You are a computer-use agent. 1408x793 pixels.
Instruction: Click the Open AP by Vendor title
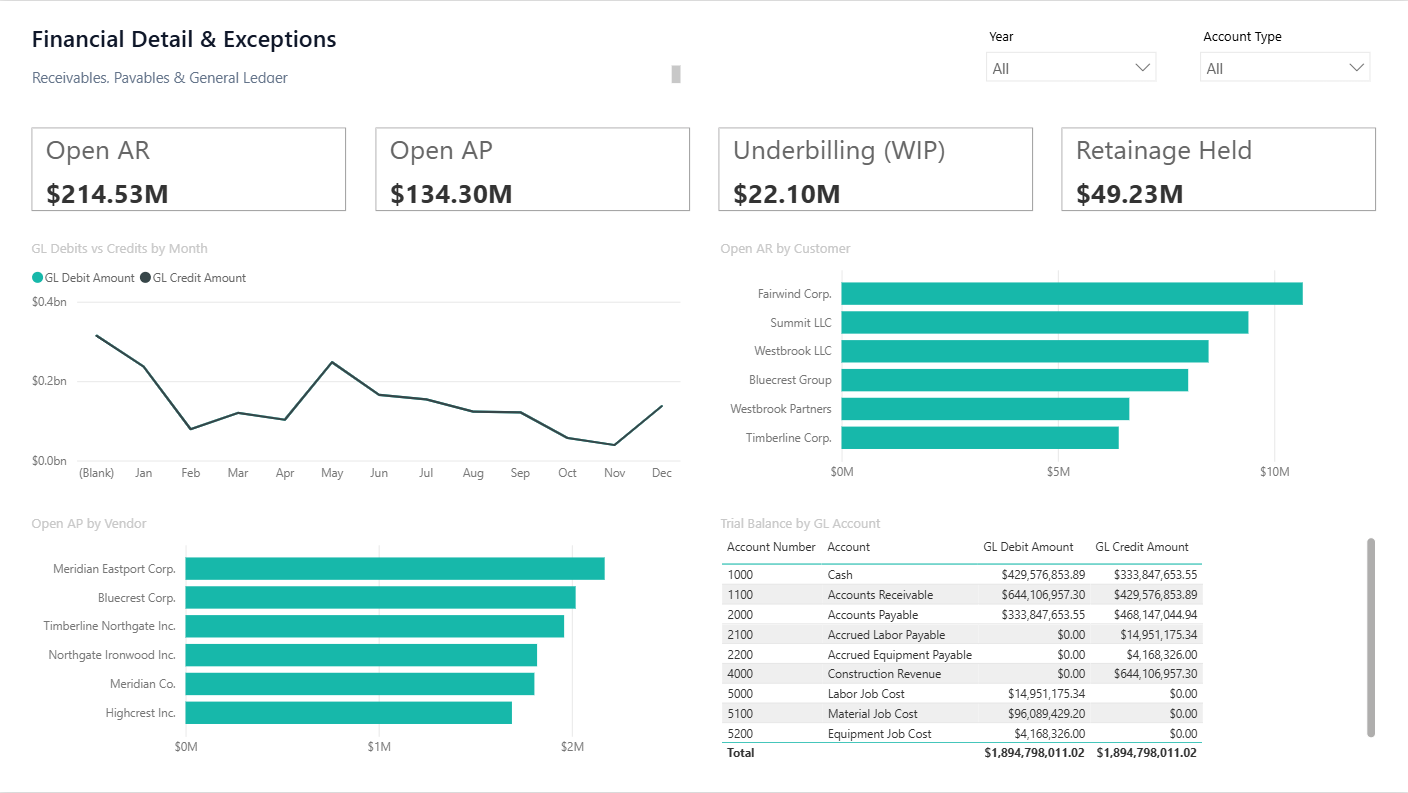(89, 524)
